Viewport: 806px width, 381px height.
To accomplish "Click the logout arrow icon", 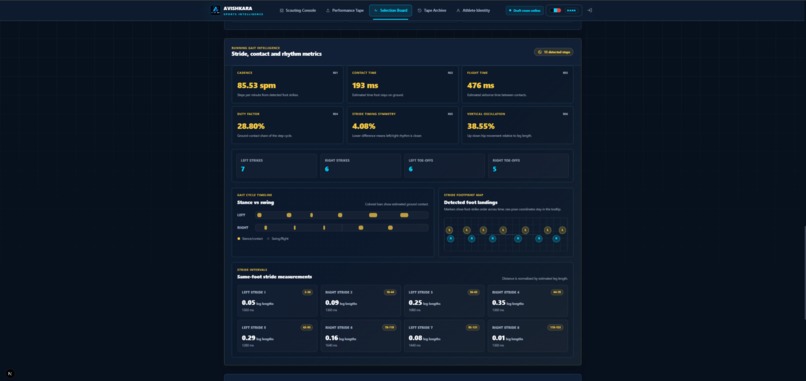I will point(590,10).
